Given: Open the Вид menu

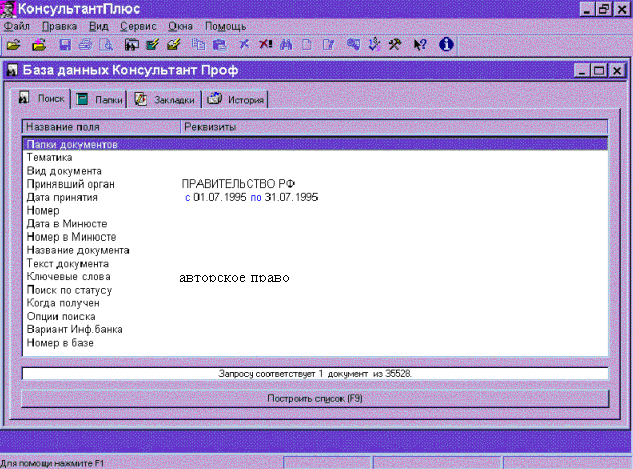Looking at the screenshot, I should 99,27.
